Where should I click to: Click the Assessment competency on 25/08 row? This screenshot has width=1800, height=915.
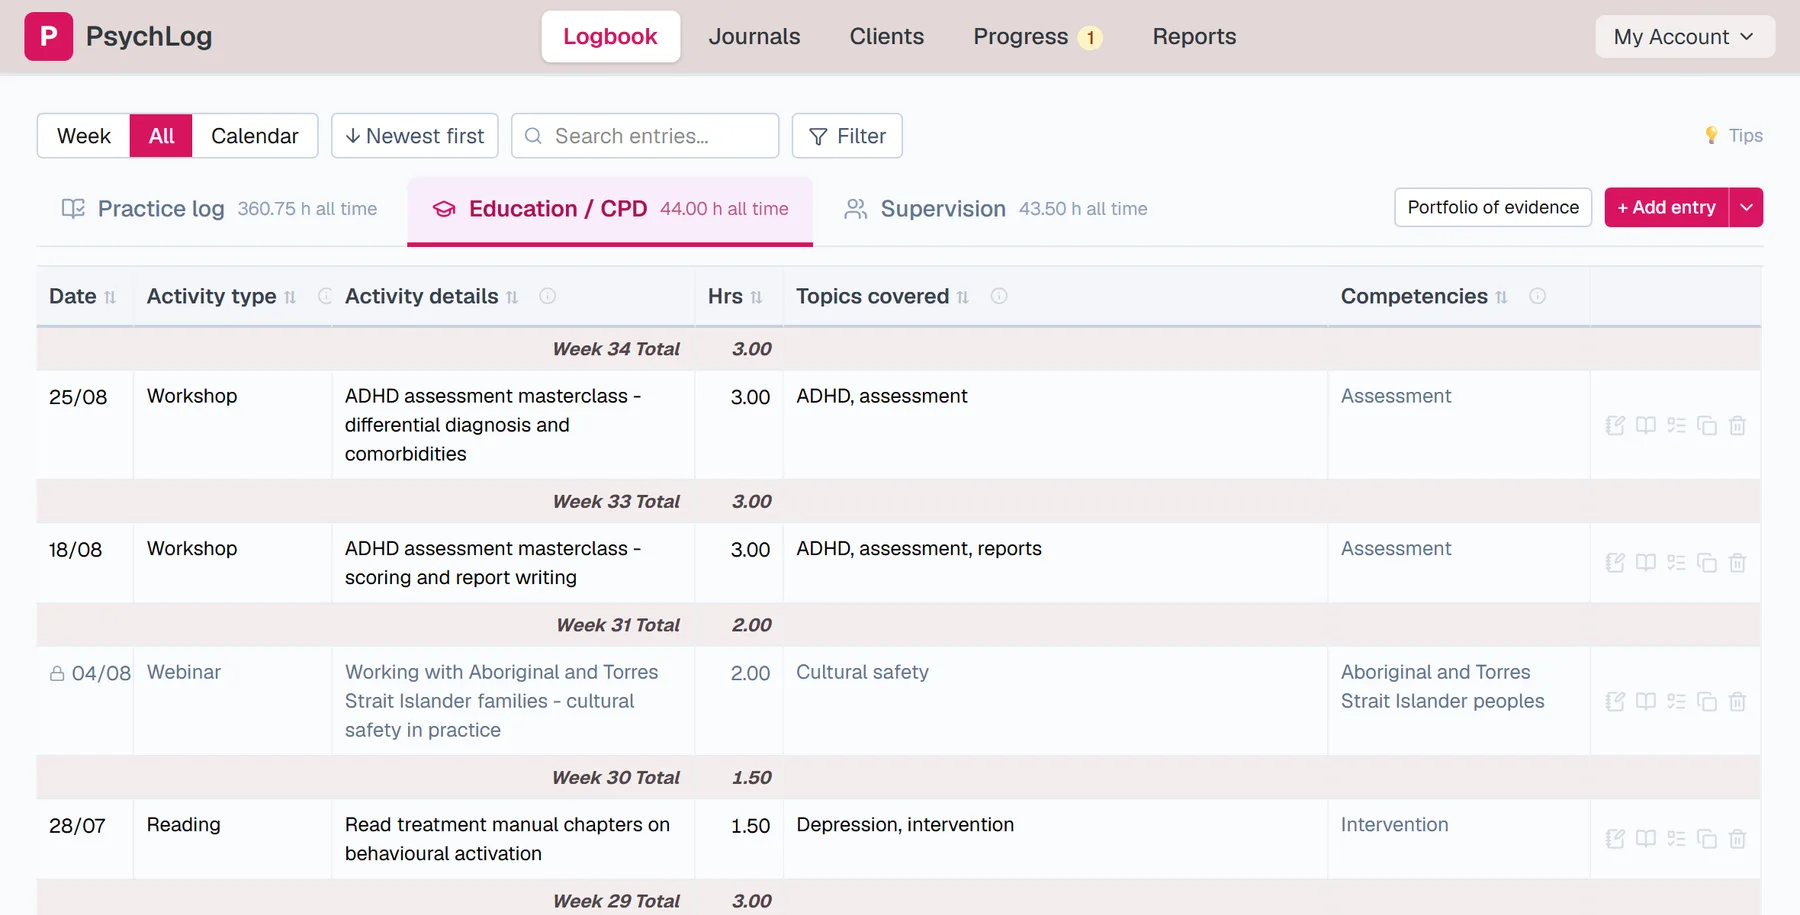point(1396,396)
